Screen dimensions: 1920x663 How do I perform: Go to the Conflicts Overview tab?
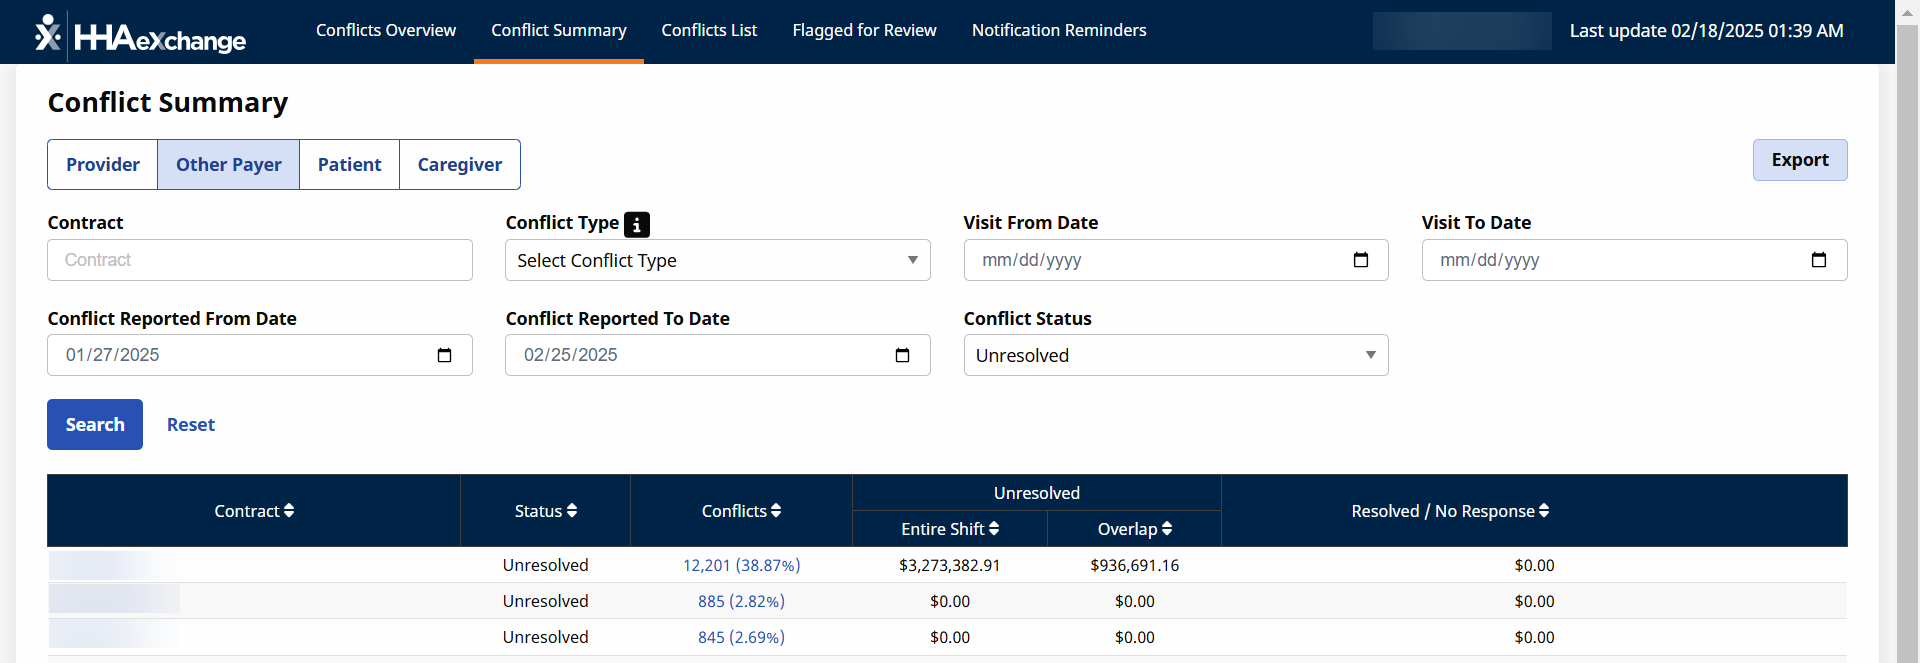386,31
